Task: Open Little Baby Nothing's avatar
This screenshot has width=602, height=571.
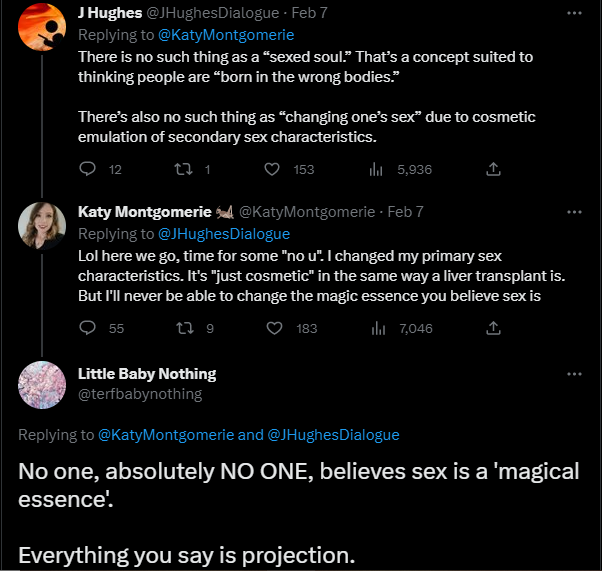Action: point(42,384)
